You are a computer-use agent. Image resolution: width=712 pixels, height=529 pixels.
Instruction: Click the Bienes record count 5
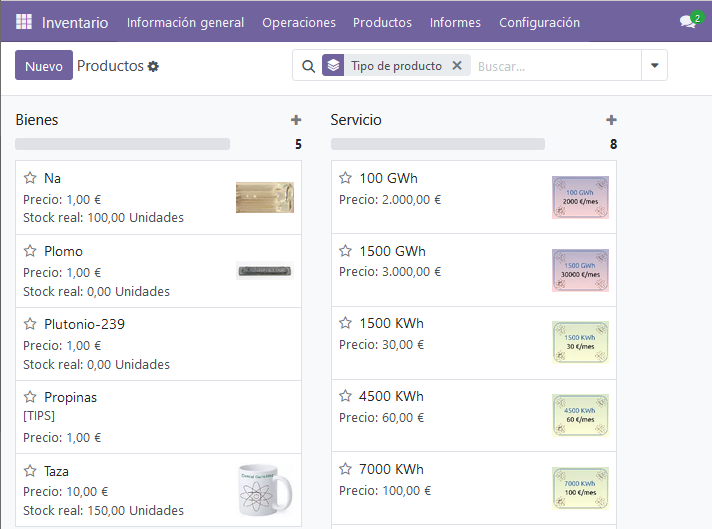[298, 144]
